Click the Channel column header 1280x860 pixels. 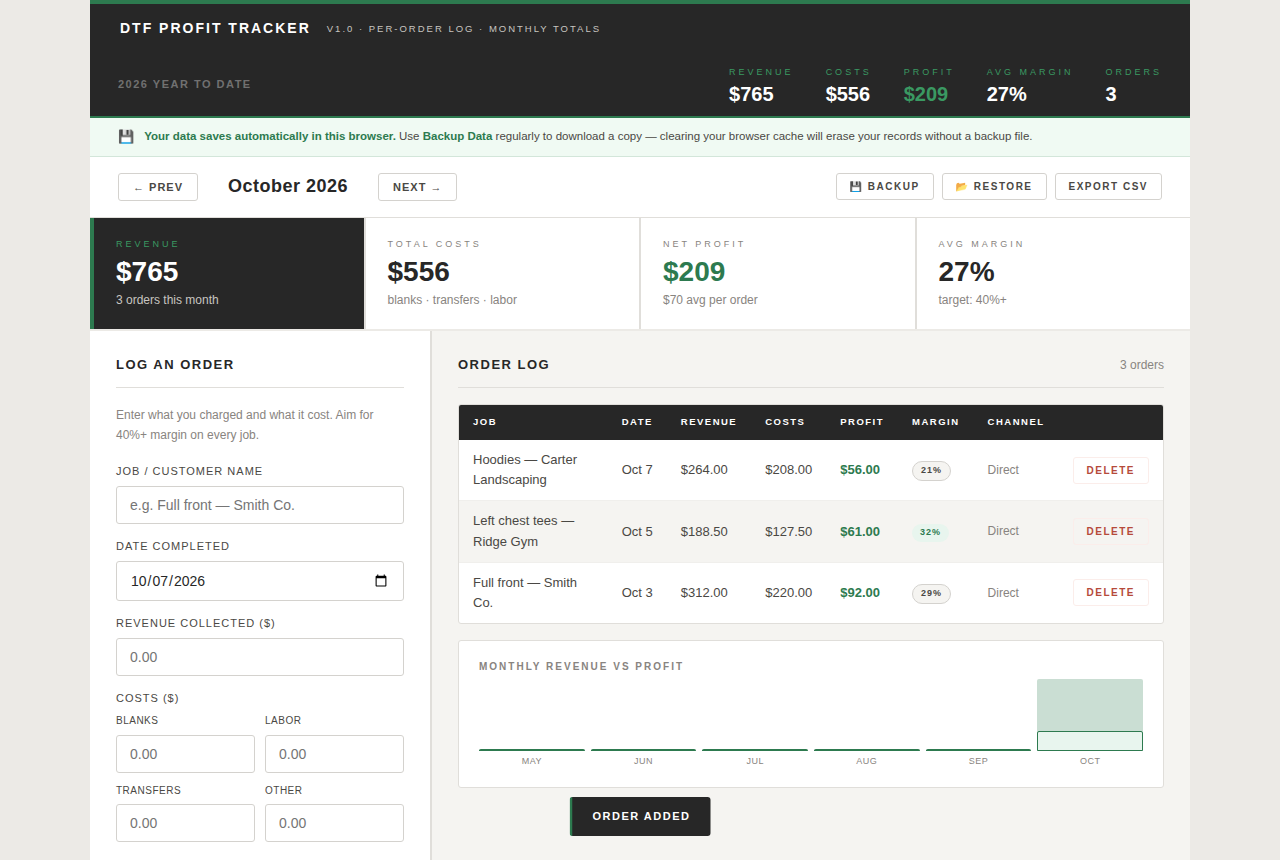[x=1015, y=422]
